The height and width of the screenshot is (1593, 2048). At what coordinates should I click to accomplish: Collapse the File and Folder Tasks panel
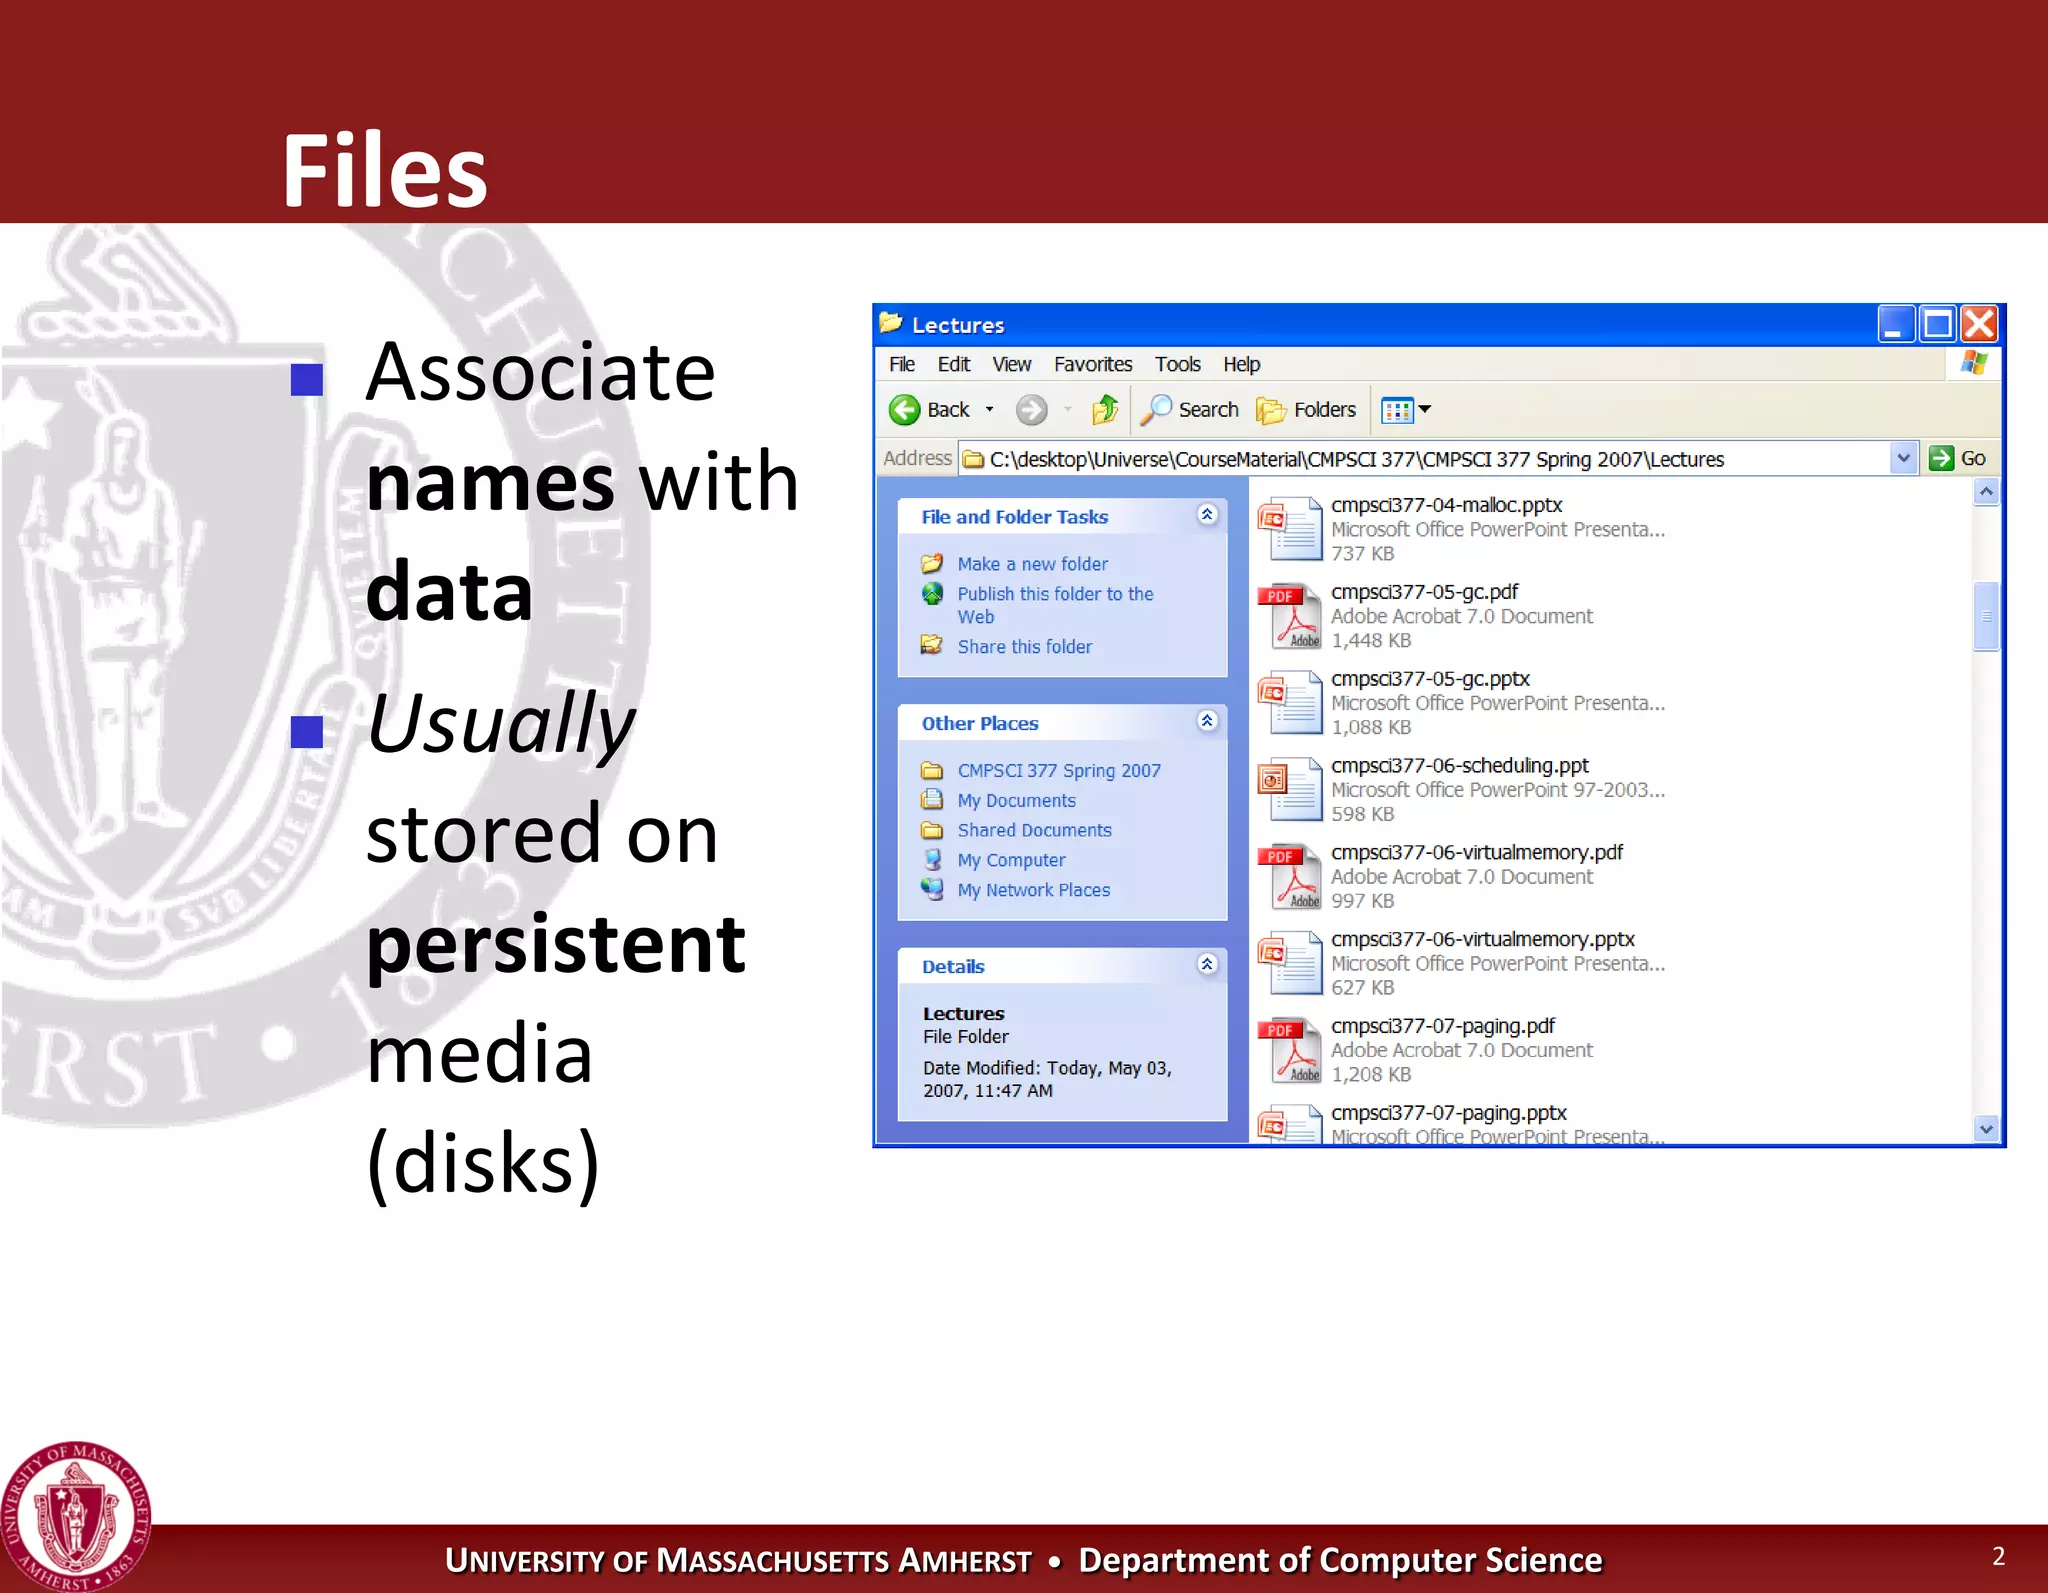1207,515
